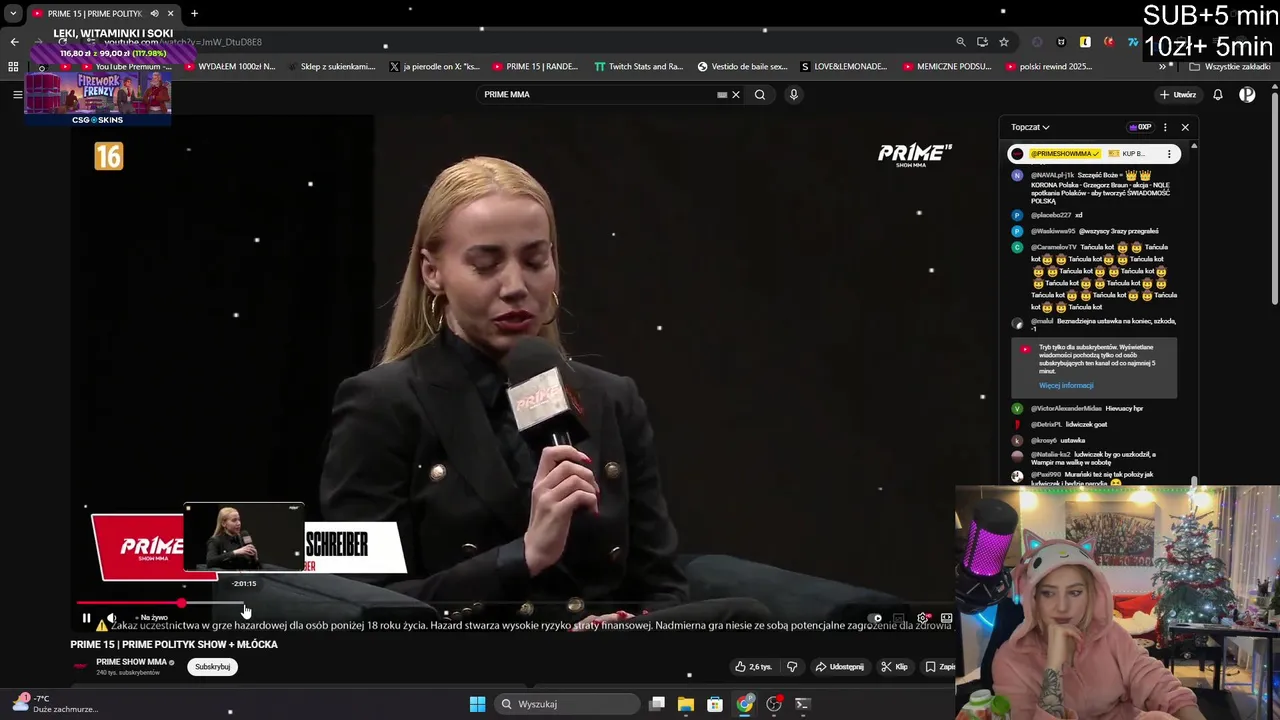Open the PRIME SHOW MMA channel name
Image resolution: width=1280 pixels, height=720 pixels.
[x=131, y=662]
